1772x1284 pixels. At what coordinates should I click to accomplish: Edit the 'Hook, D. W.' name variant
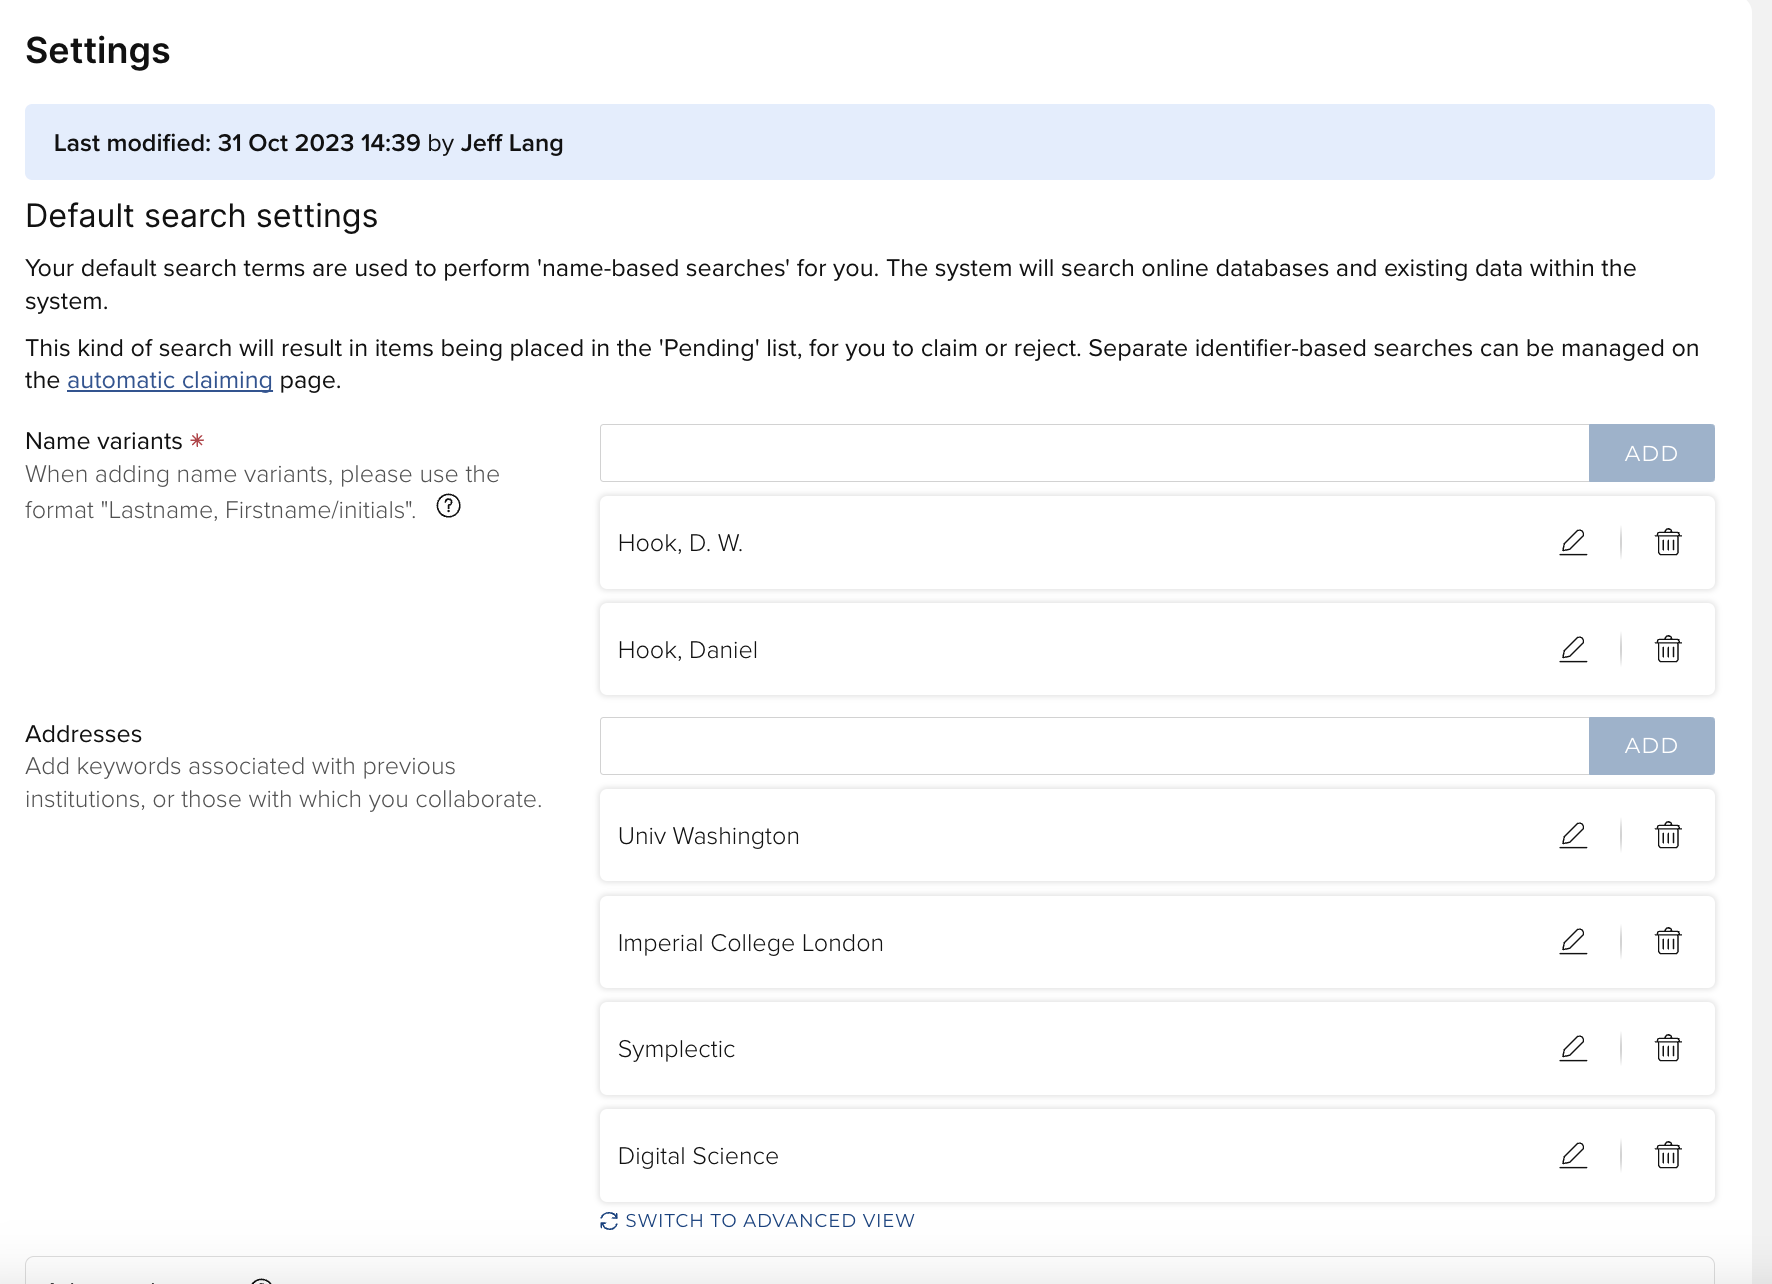click(x=1573, y=542)
